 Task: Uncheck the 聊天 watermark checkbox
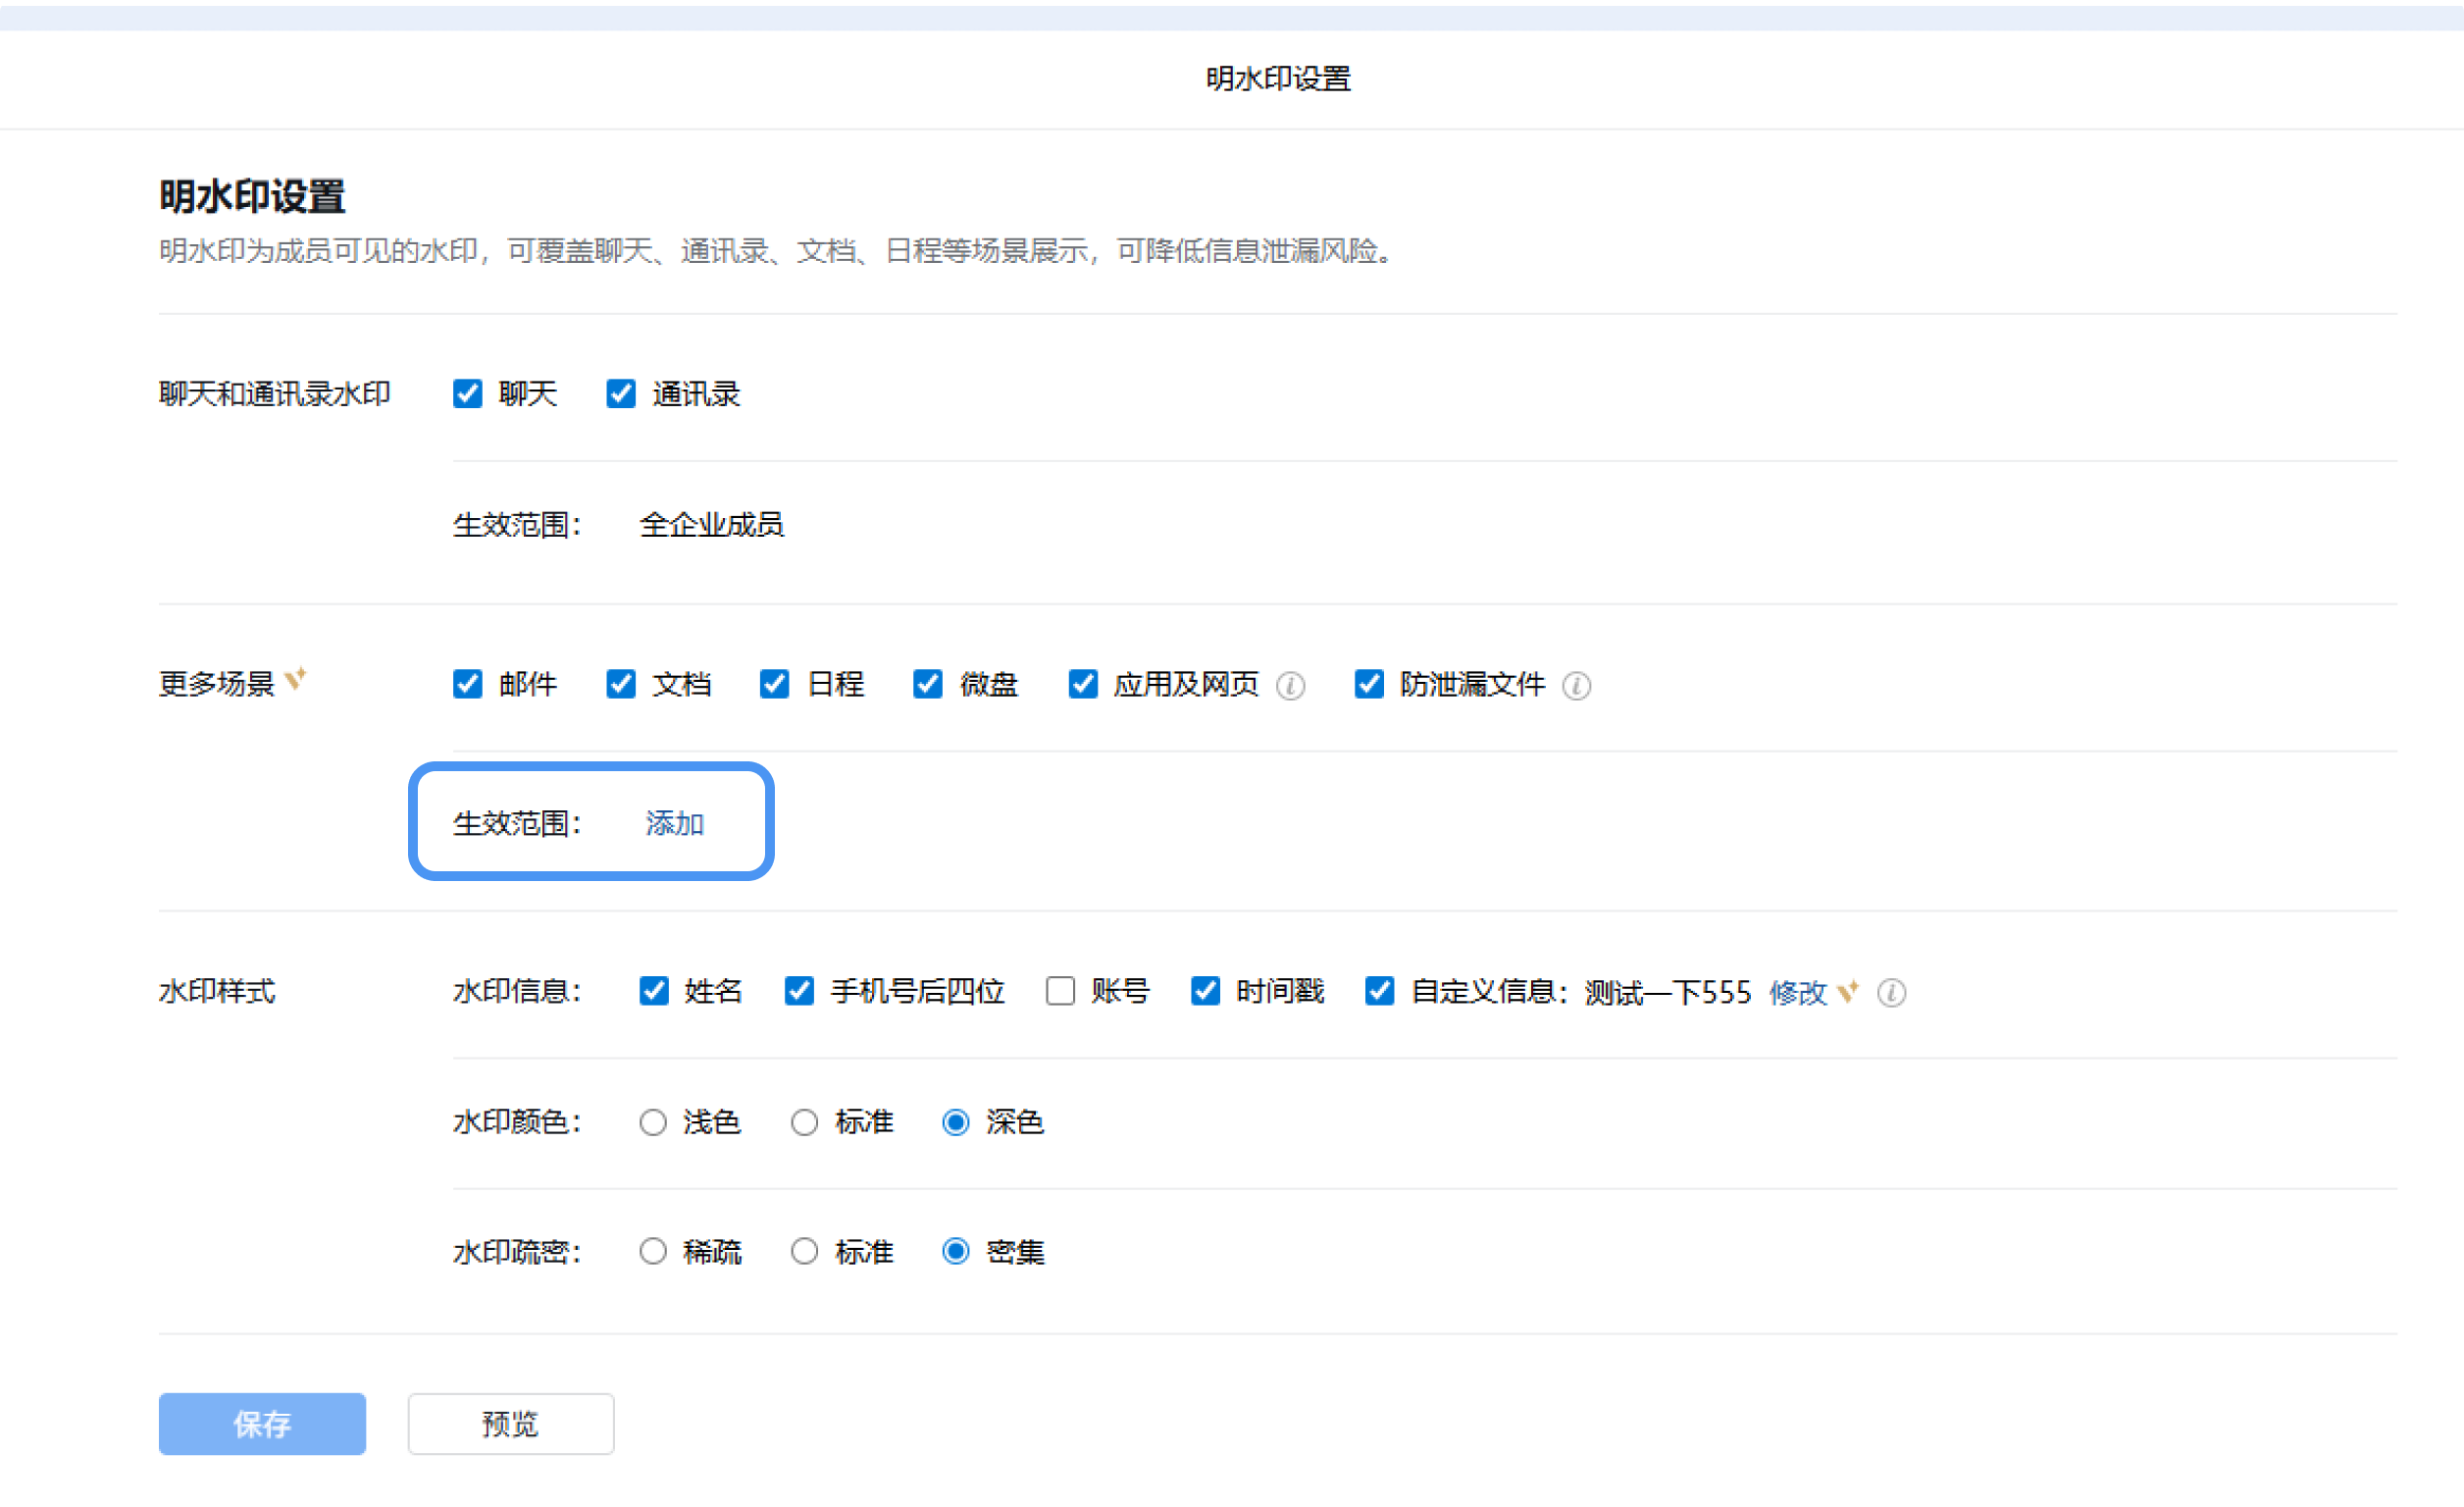(x=467, y=394)
